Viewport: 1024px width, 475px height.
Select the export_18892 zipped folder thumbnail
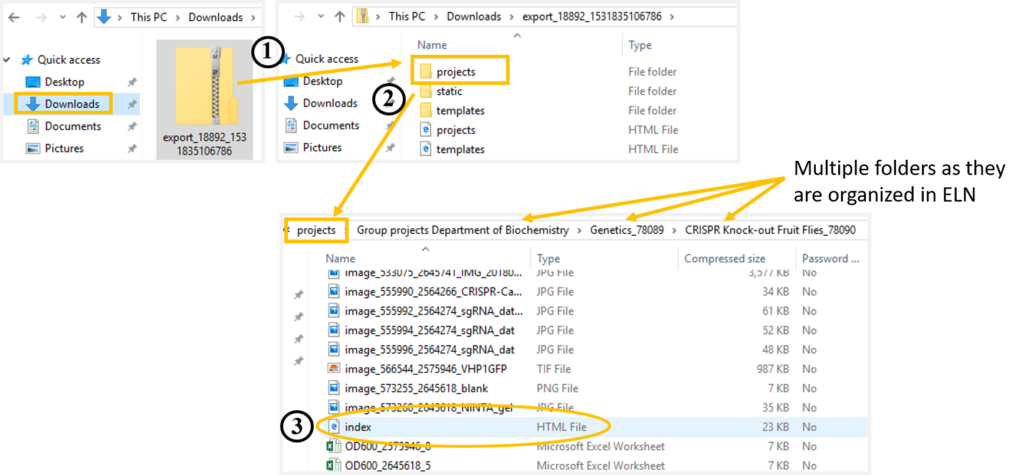(x=204, y=85)
